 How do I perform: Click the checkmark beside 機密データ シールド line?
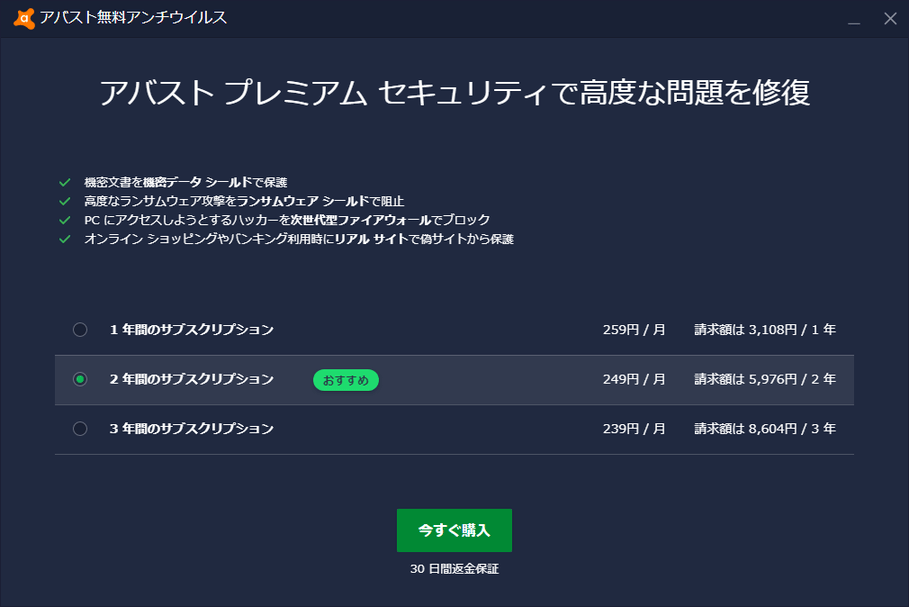pyautogui.click(x=65, y=183)
